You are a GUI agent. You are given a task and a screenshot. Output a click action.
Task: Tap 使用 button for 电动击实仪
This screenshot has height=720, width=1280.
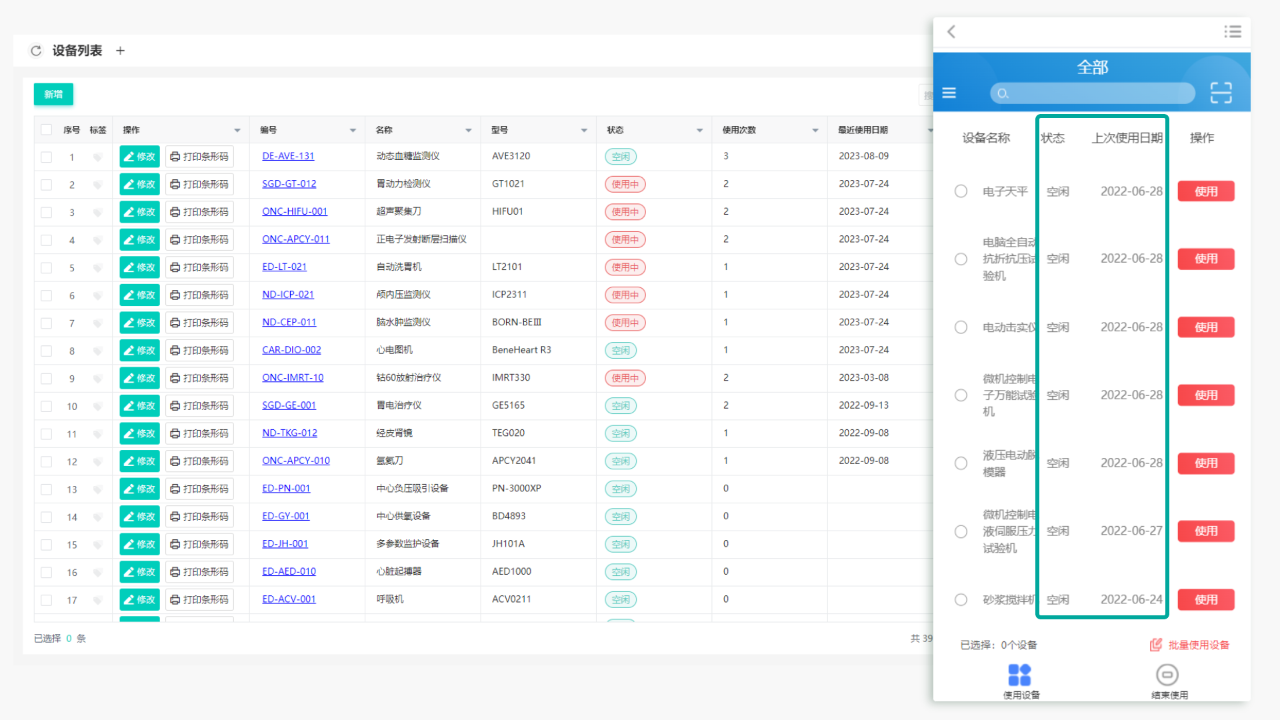tap(1206, 327)
